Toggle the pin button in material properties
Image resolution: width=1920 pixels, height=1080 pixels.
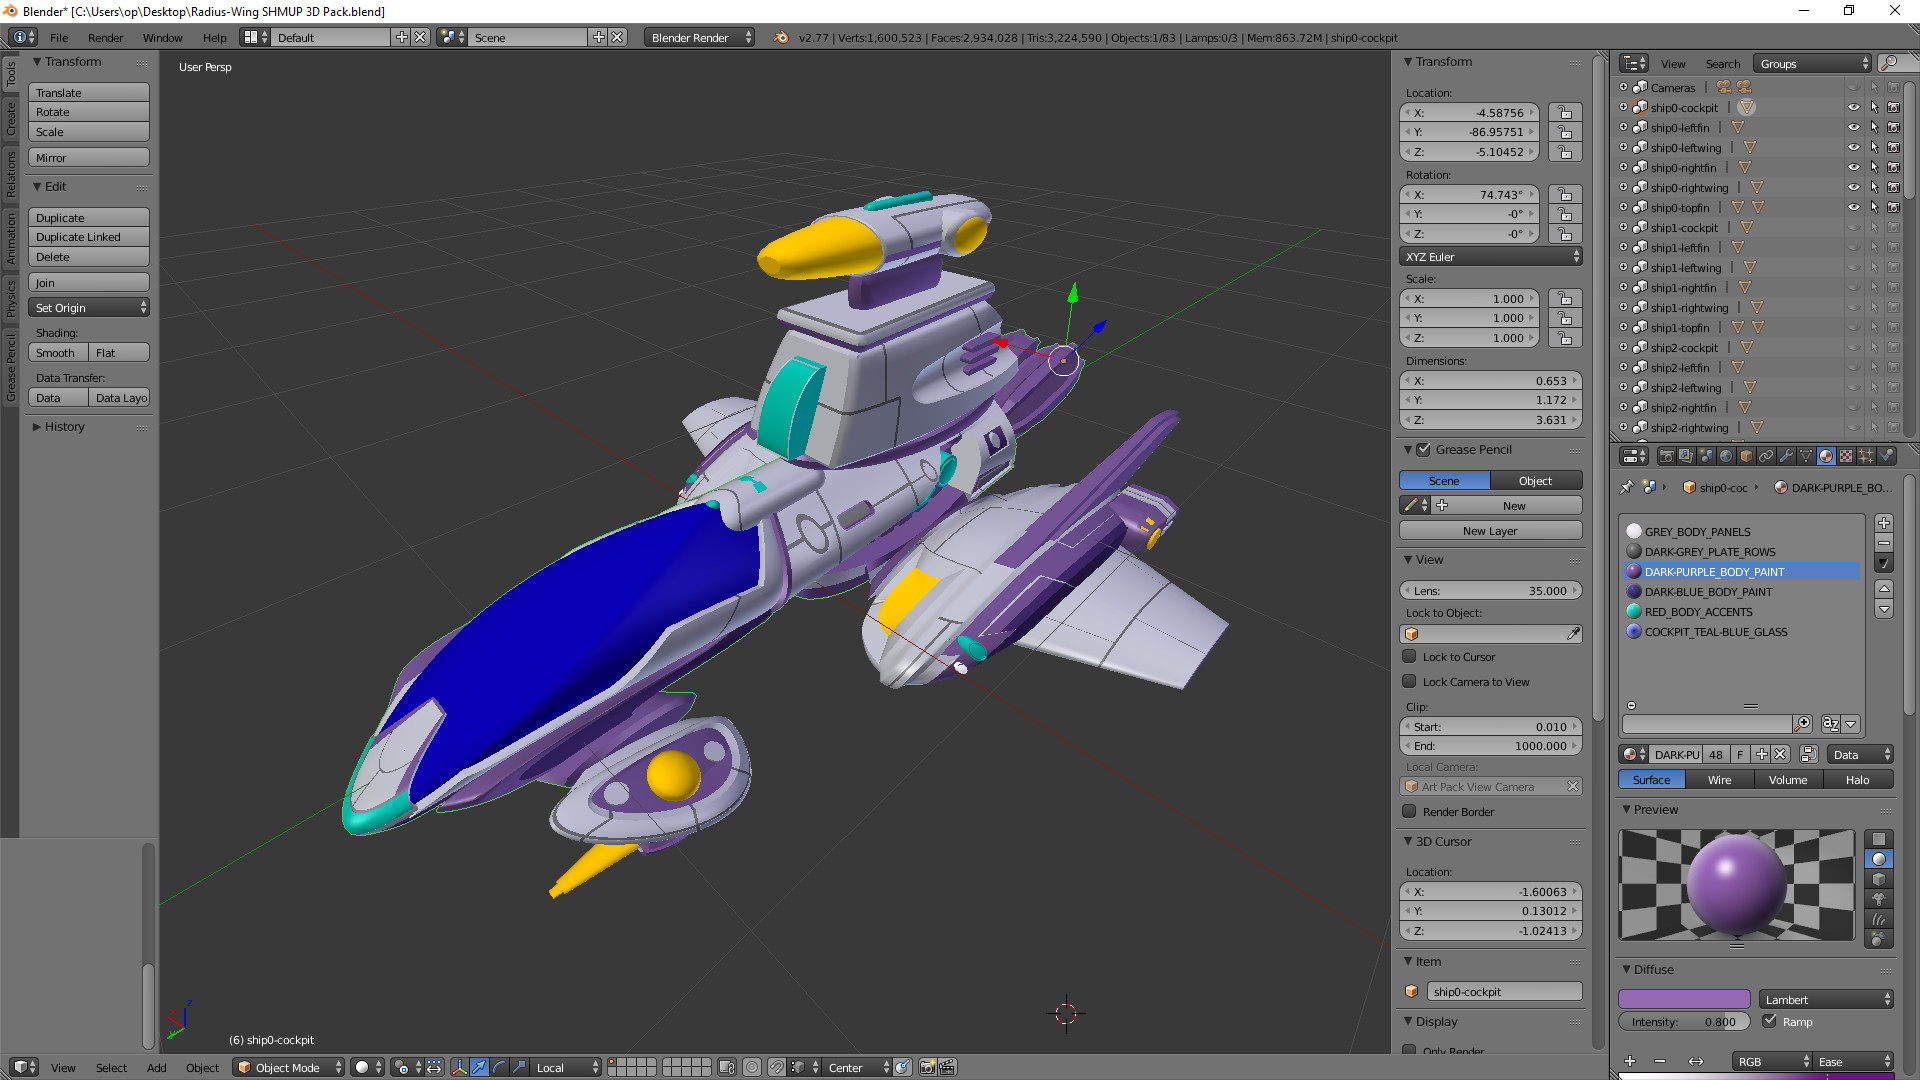(x=1628, y=488)
